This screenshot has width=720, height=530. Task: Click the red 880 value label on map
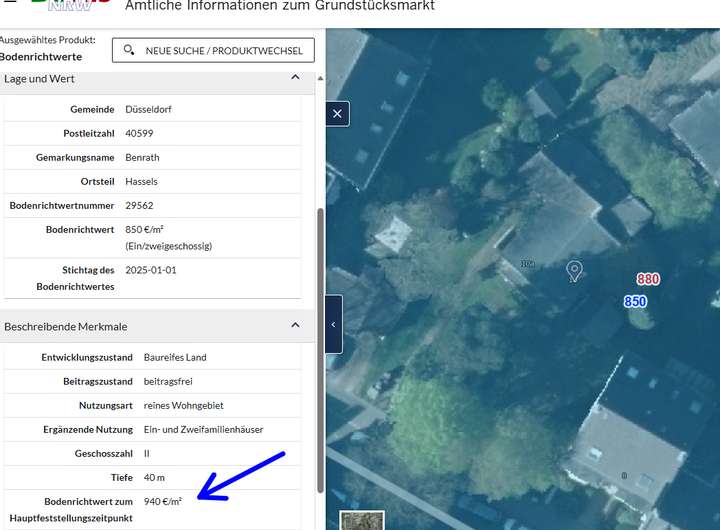pyautogui.click(x=648, y=279)
